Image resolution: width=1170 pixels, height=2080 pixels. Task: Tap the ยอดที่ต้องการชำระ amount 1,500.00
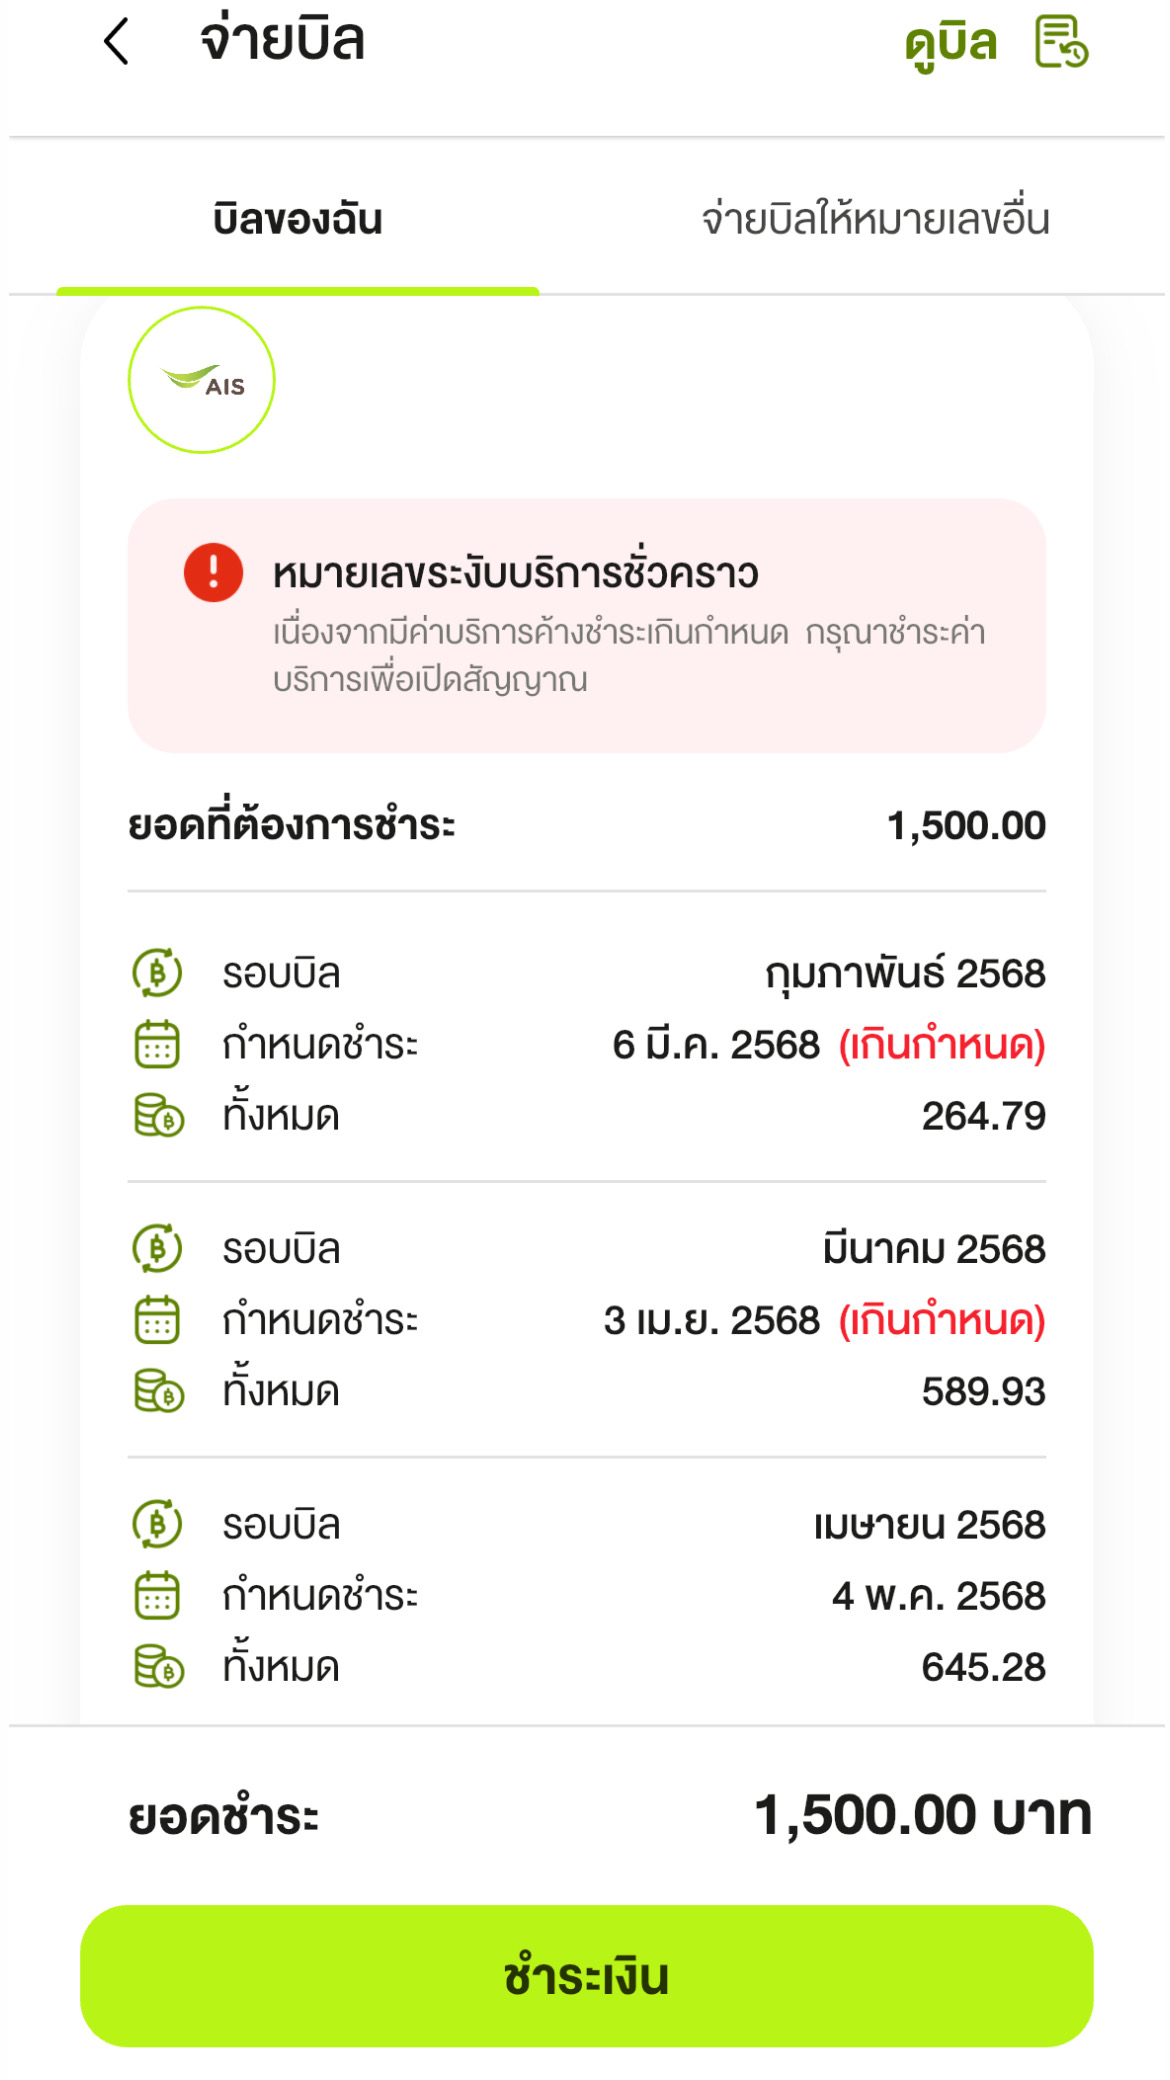click(966, 826)
